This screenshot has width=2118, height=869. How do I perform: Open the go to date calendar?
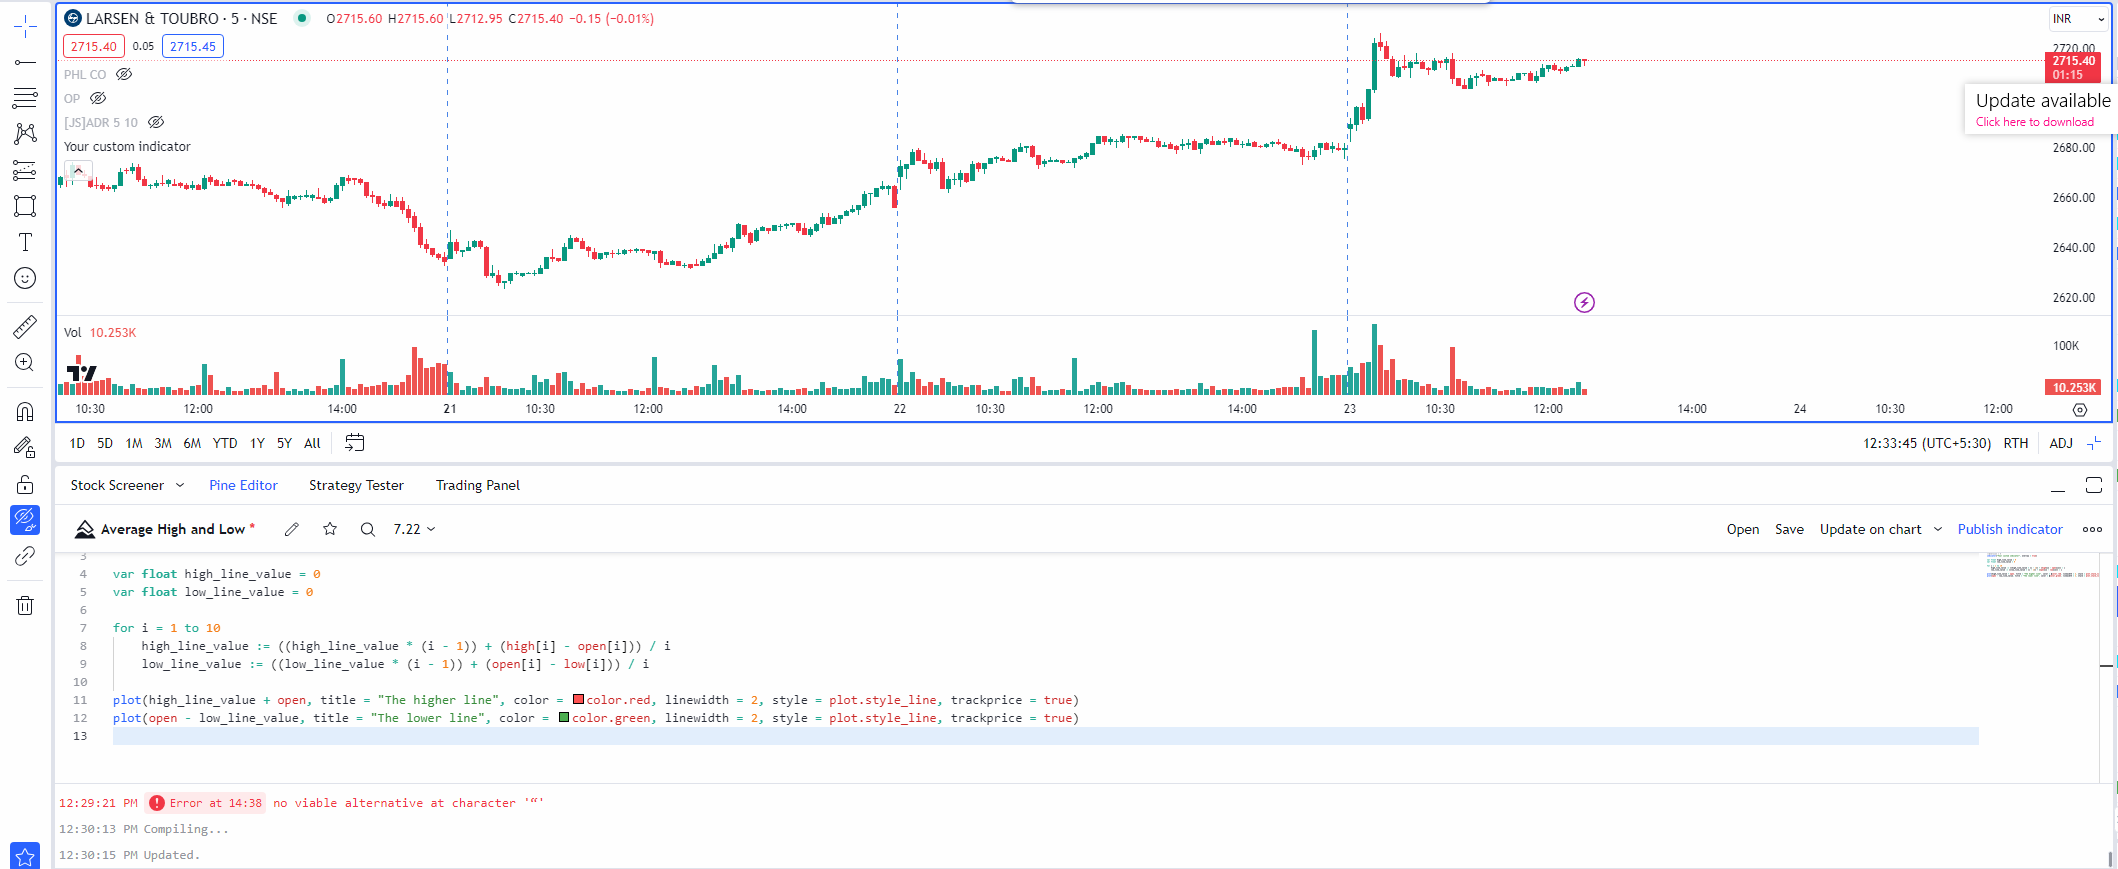coord(354,442)
